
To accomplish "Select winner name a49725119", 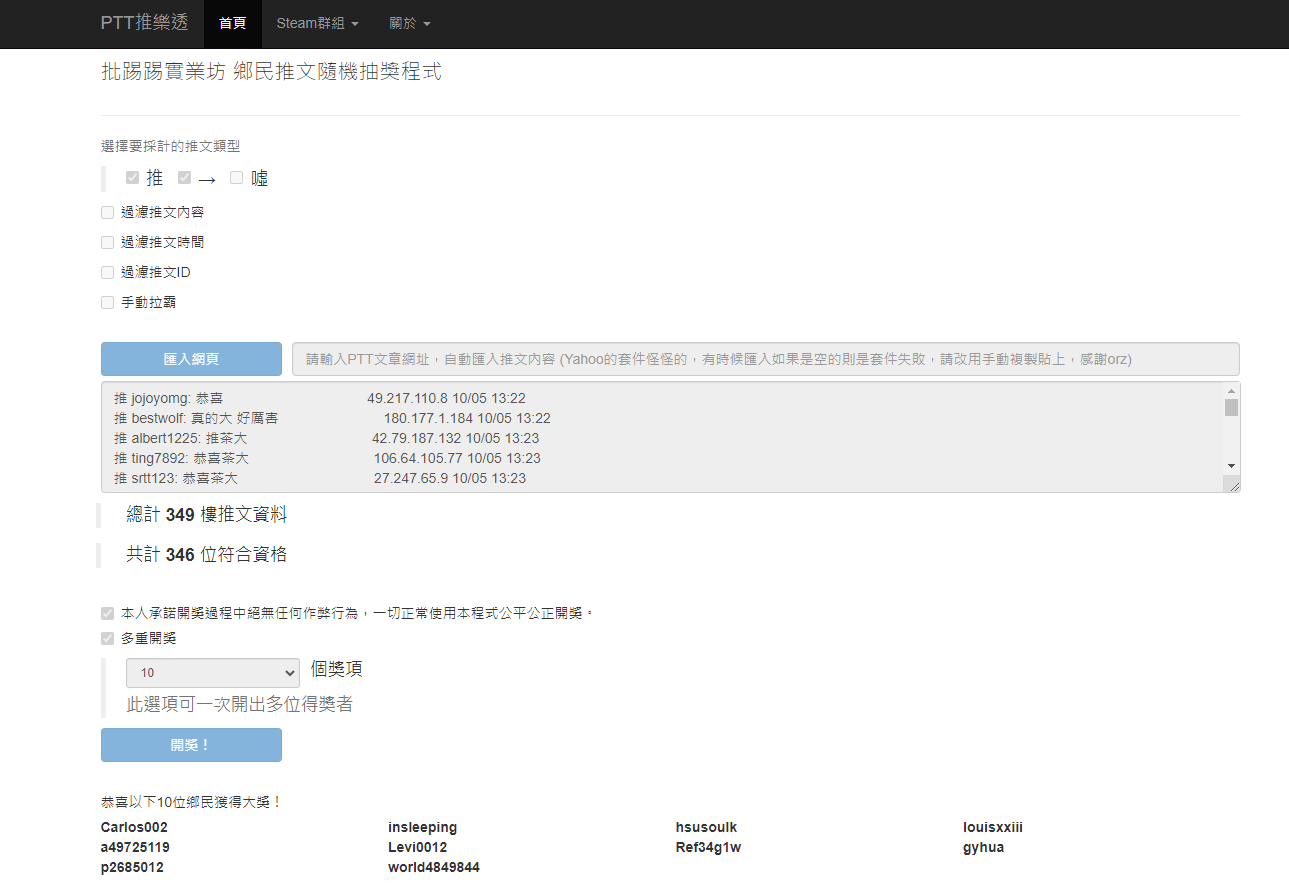I will click(x=135, y=848).
